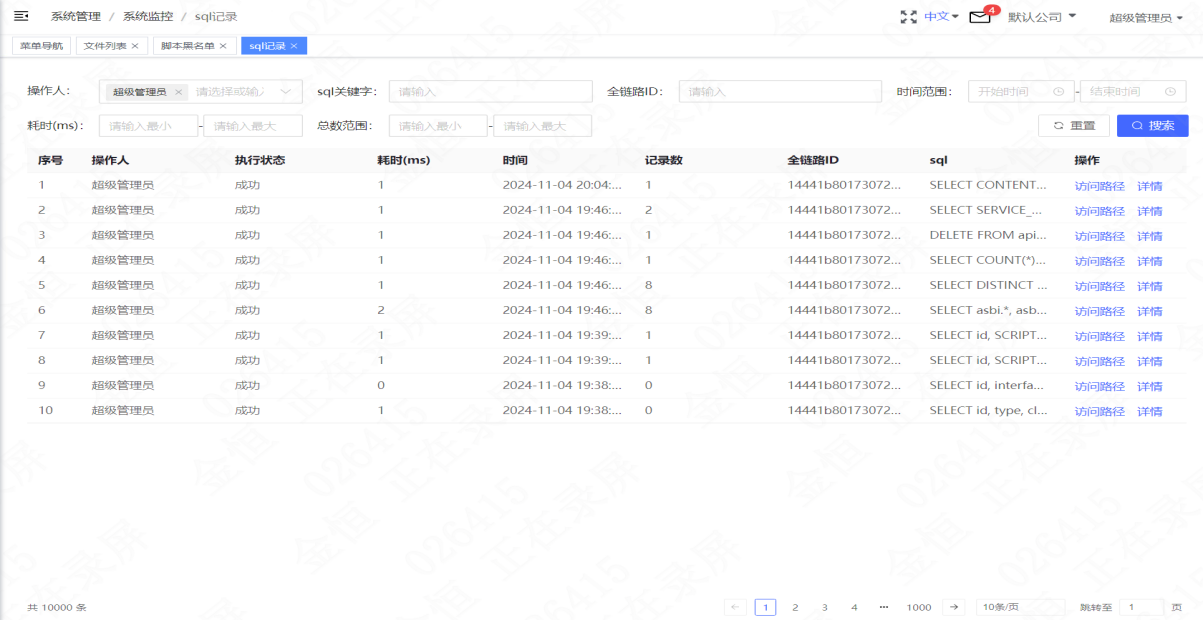This screenshot has height=620, width=1203.
Task: Click the 全链路ID column header
Action: pos(813,160)
